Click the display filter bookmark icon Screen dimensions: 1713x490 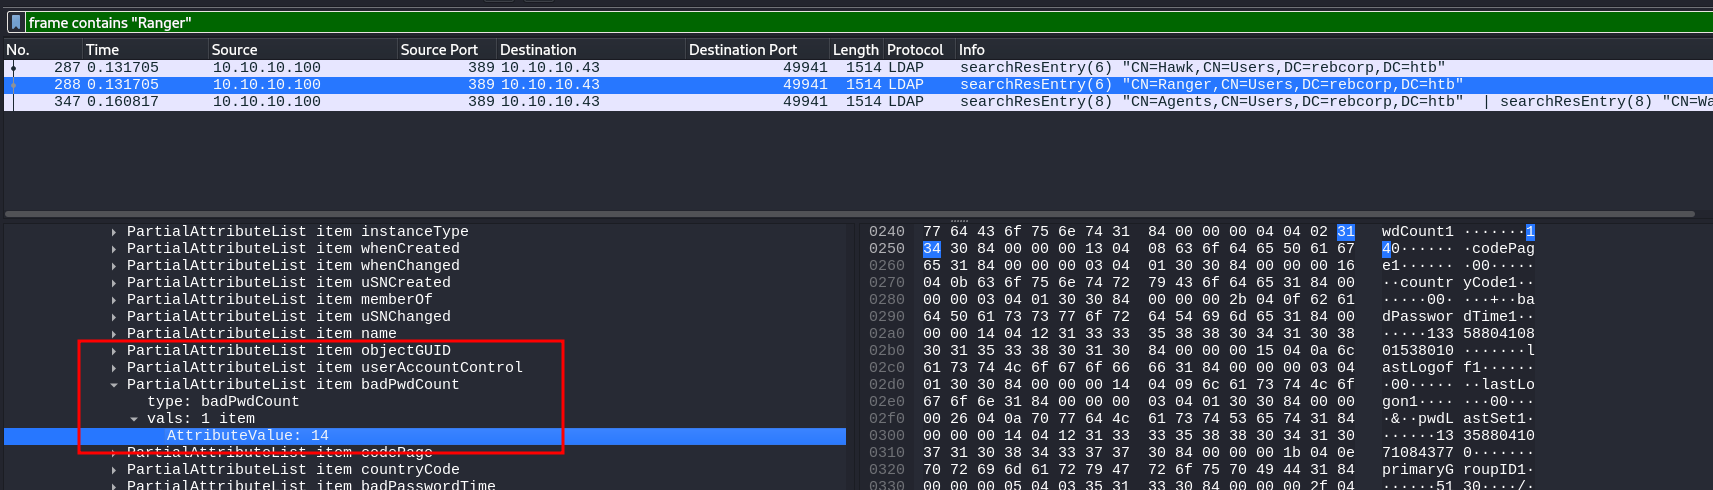pos(16,22)
